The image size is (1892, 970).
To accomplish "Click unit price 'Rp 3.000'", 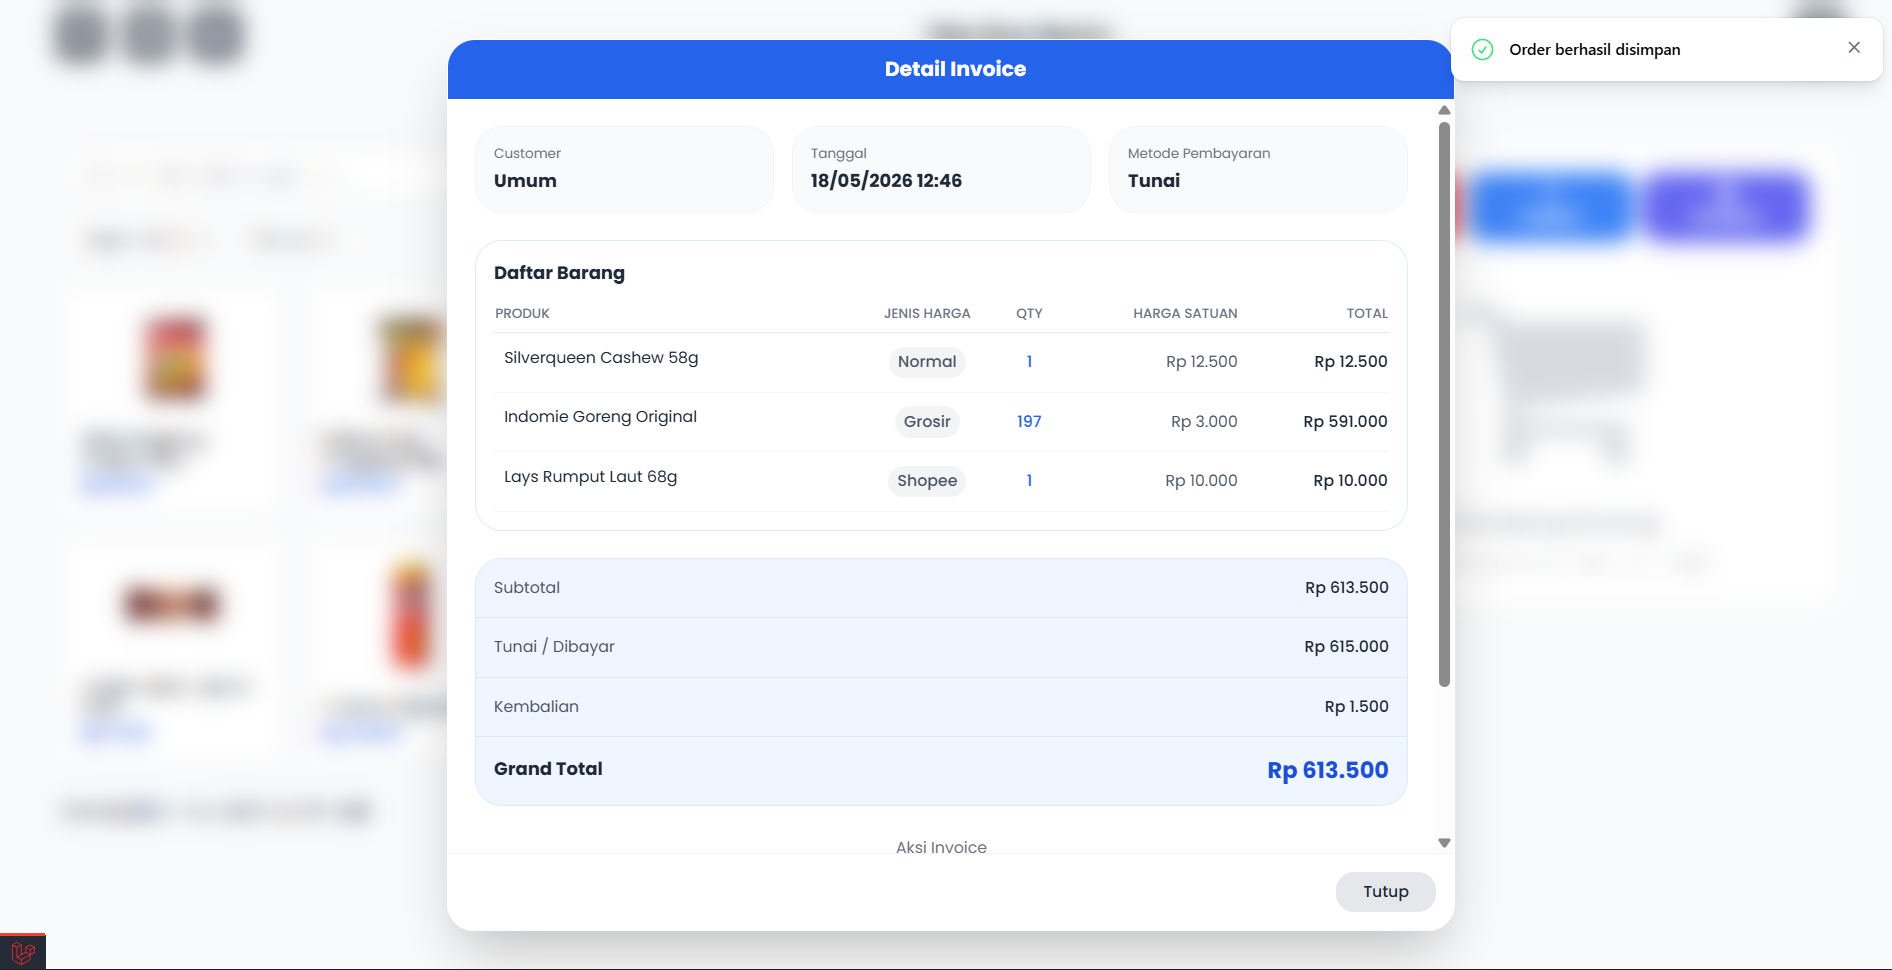I will (x=1204, y=422).
